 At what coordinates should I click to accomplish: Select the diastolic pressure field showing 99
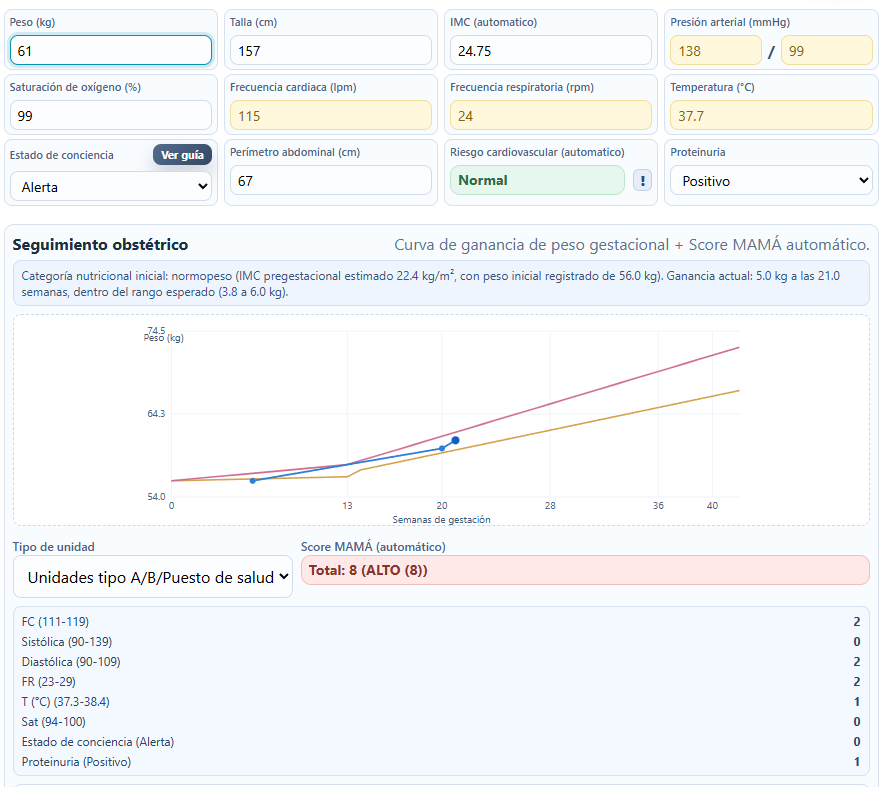point(827,50)
